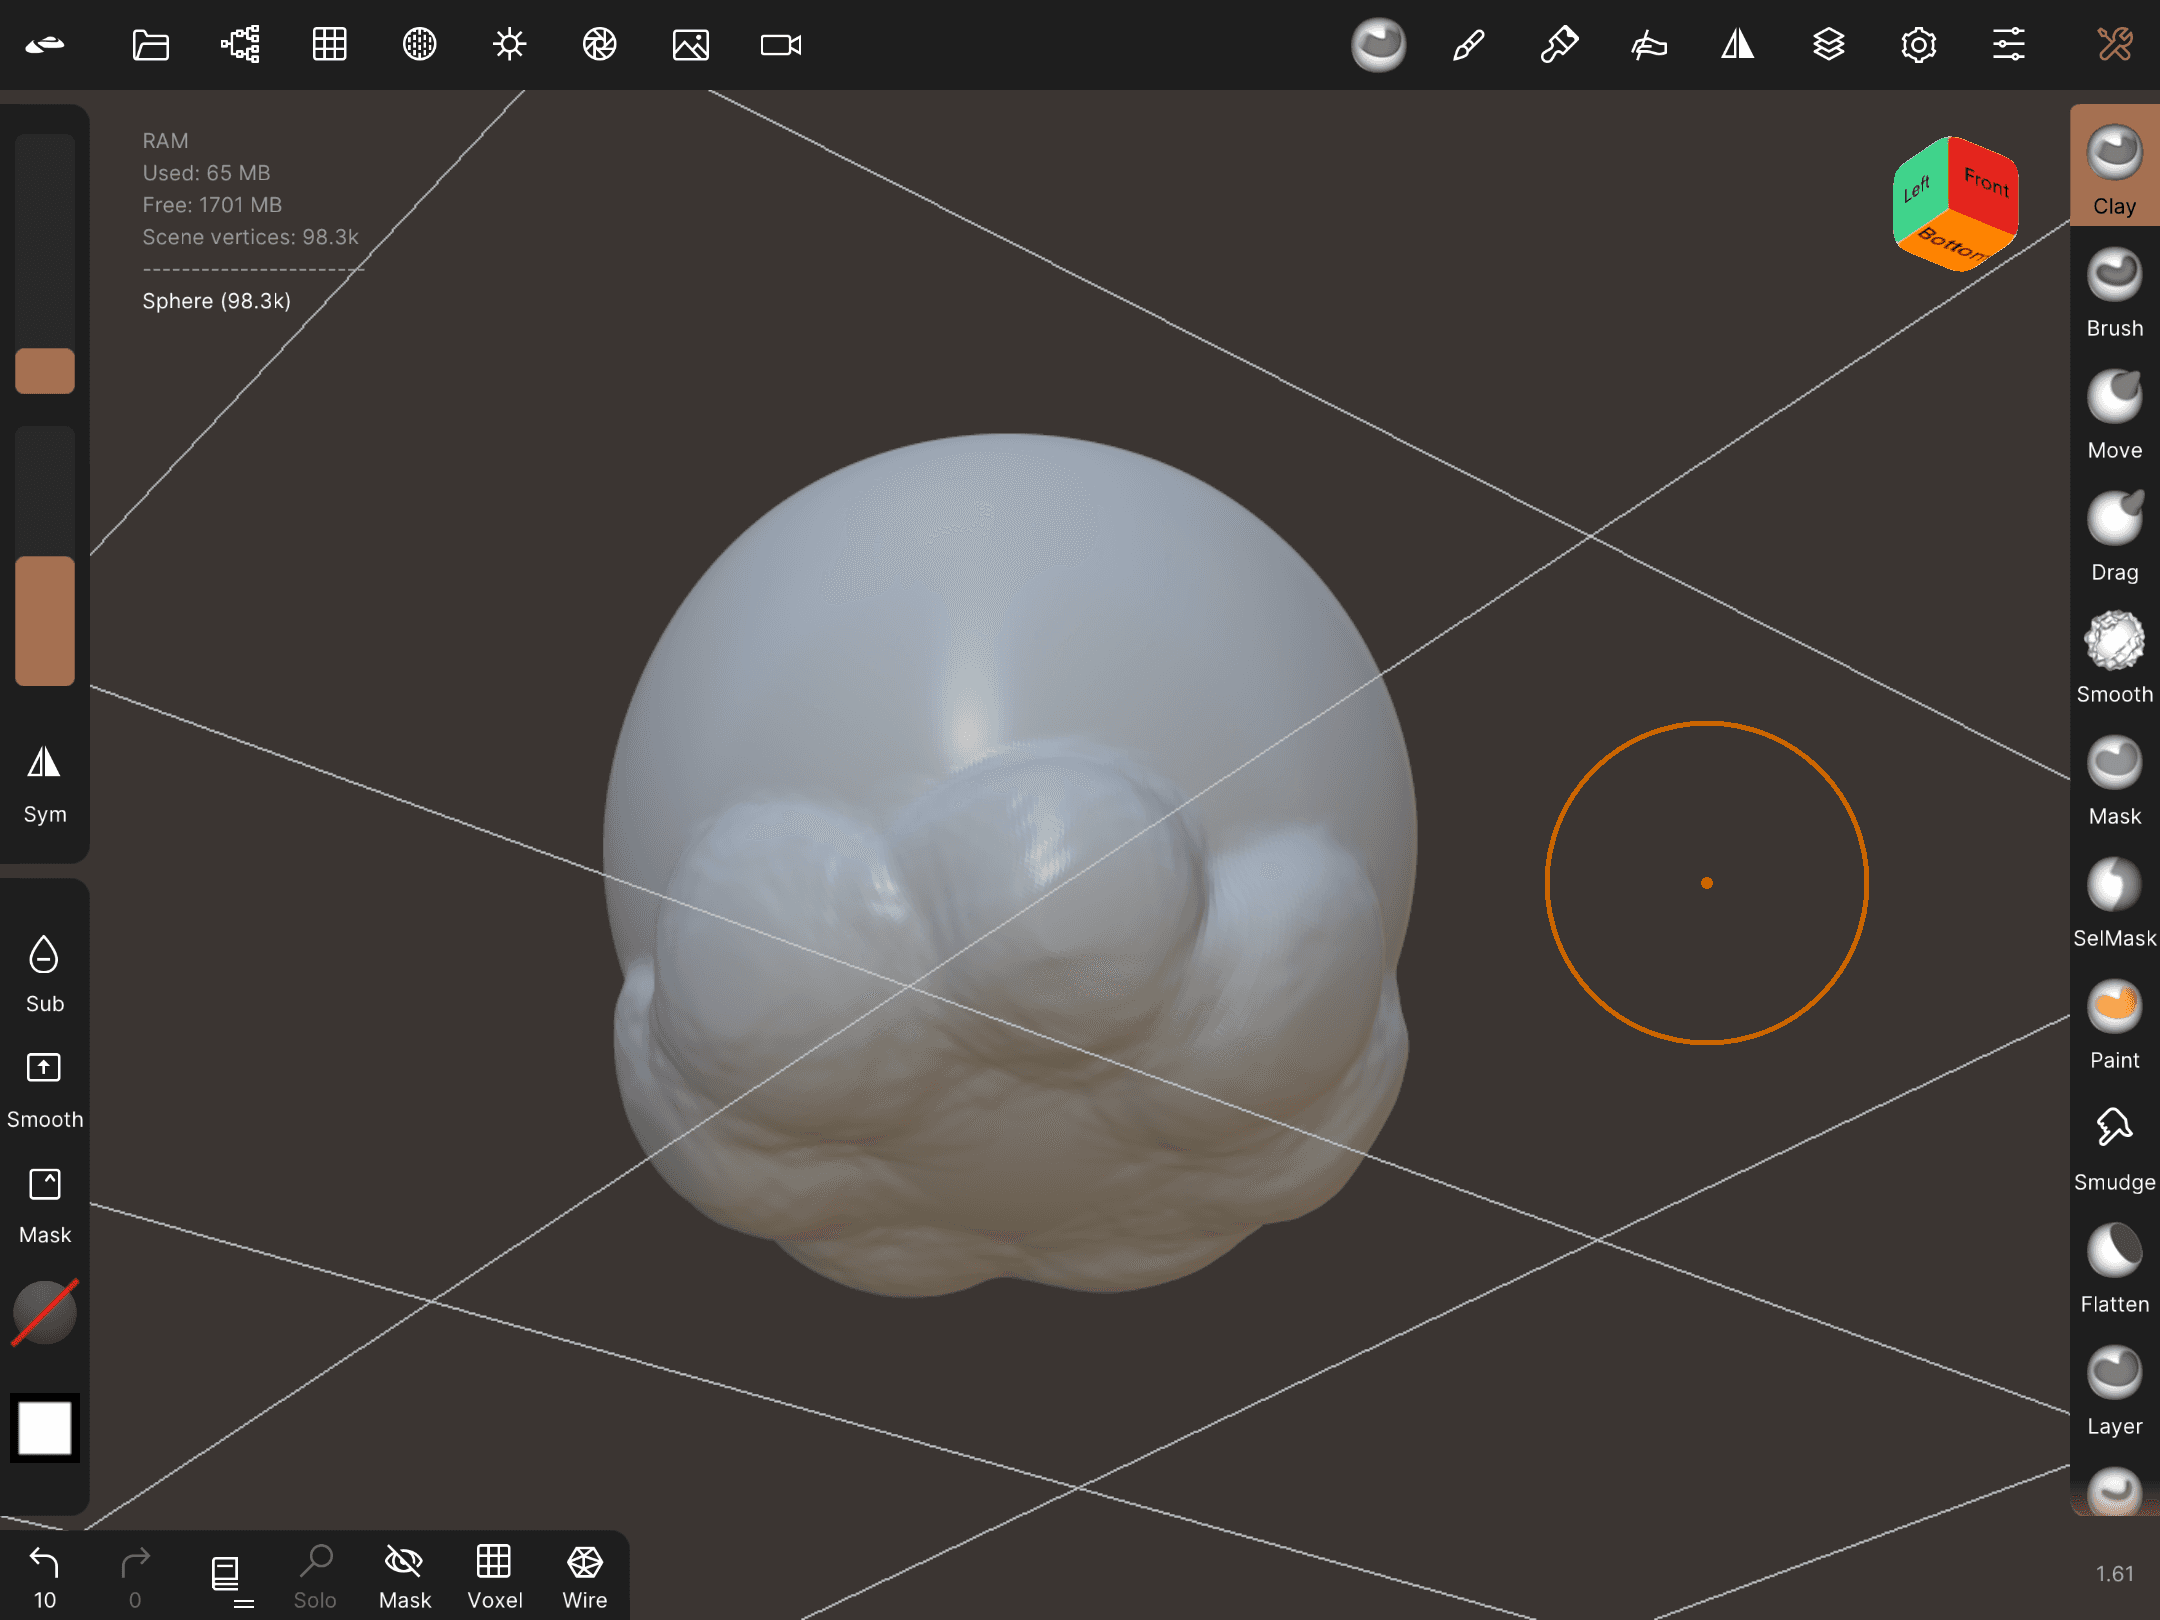Open the camera settings menu
This screenshot has width=2160, height=1620.
click(780, 45)
